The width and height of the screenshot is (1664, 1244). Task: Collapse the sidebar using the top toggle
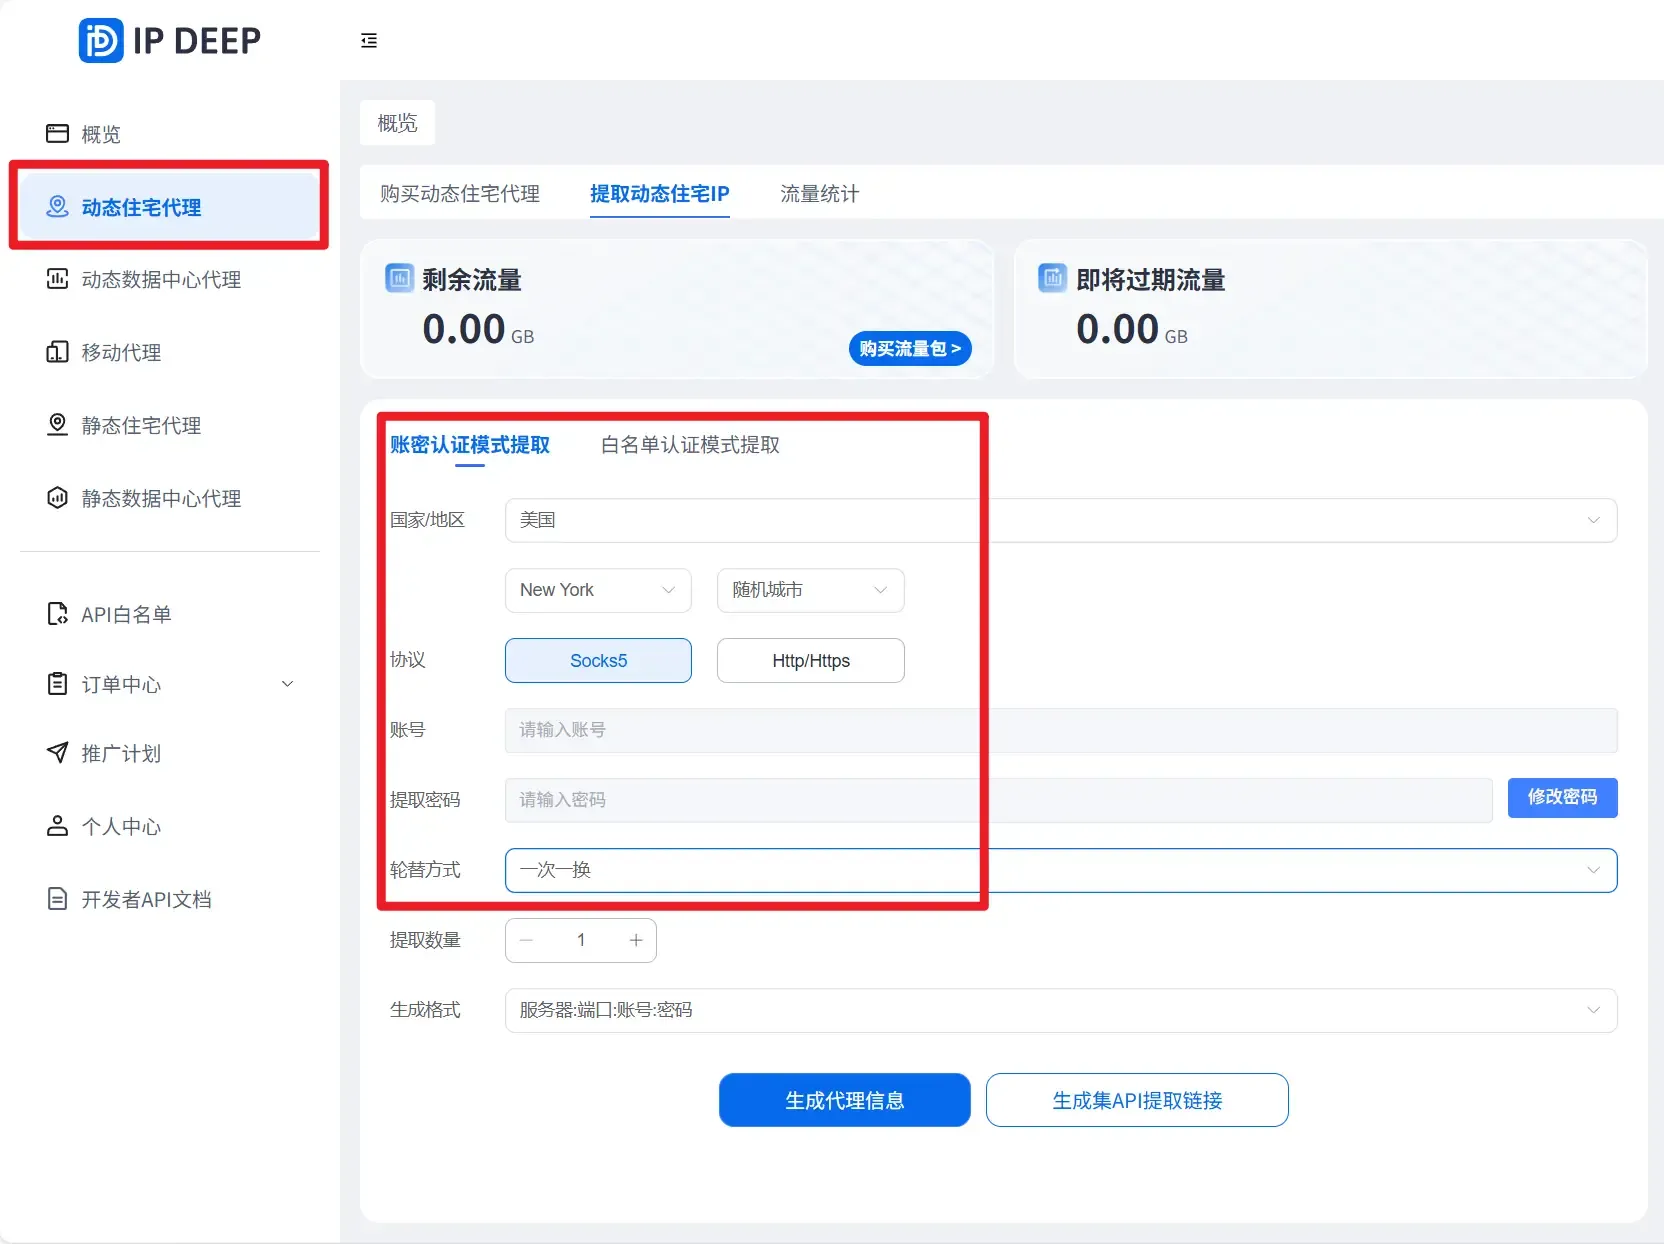click(x=369, y=41)
